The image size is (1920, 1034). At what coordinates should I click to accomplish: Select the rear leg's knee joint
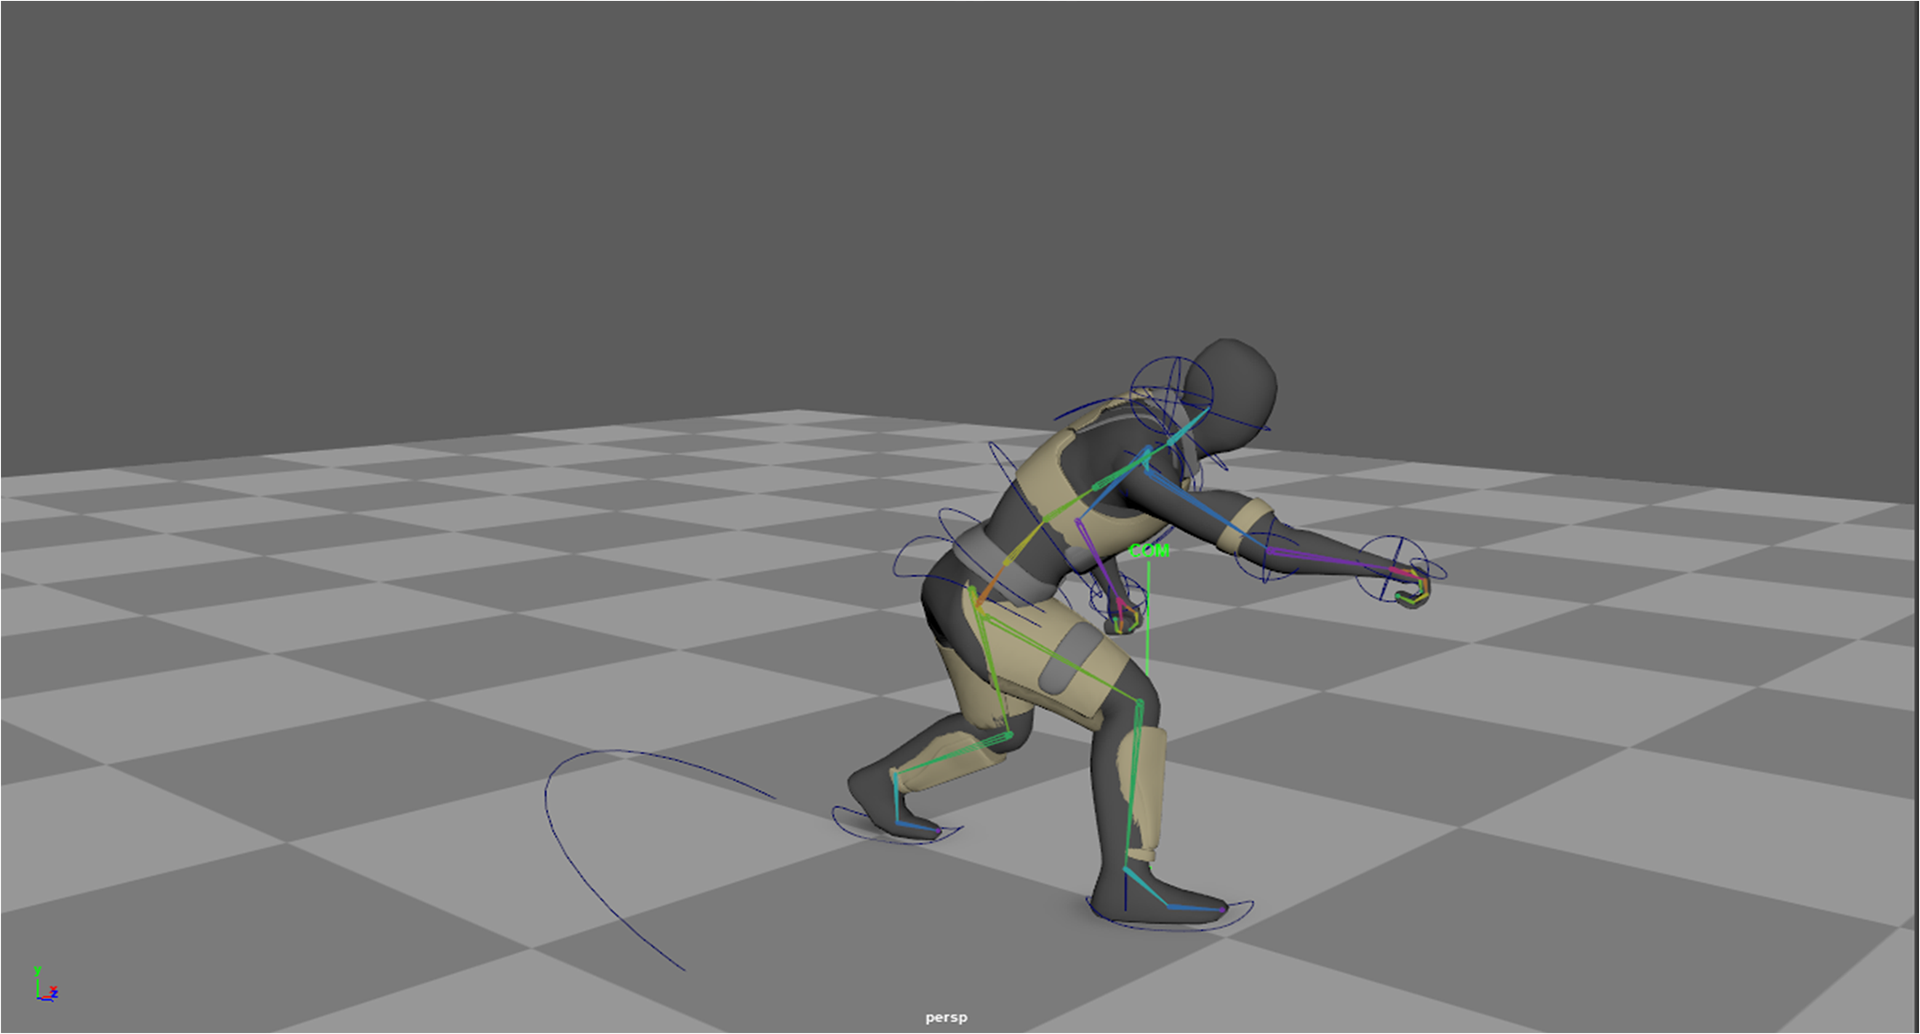1007,737
